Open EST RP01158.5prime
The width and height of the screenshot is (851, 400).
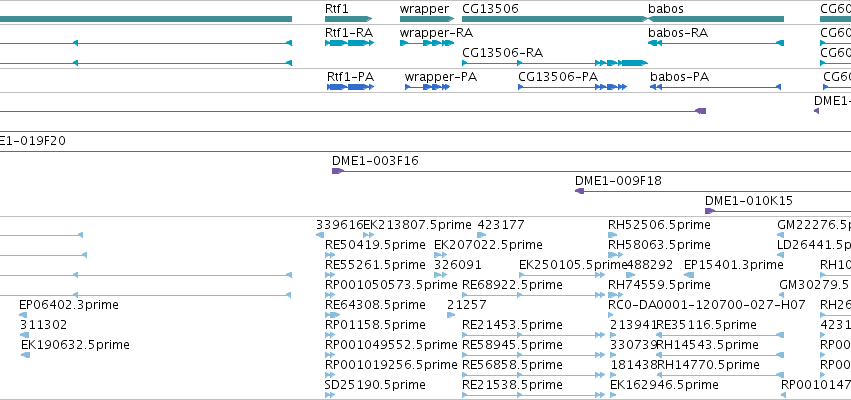pos(375,325)
